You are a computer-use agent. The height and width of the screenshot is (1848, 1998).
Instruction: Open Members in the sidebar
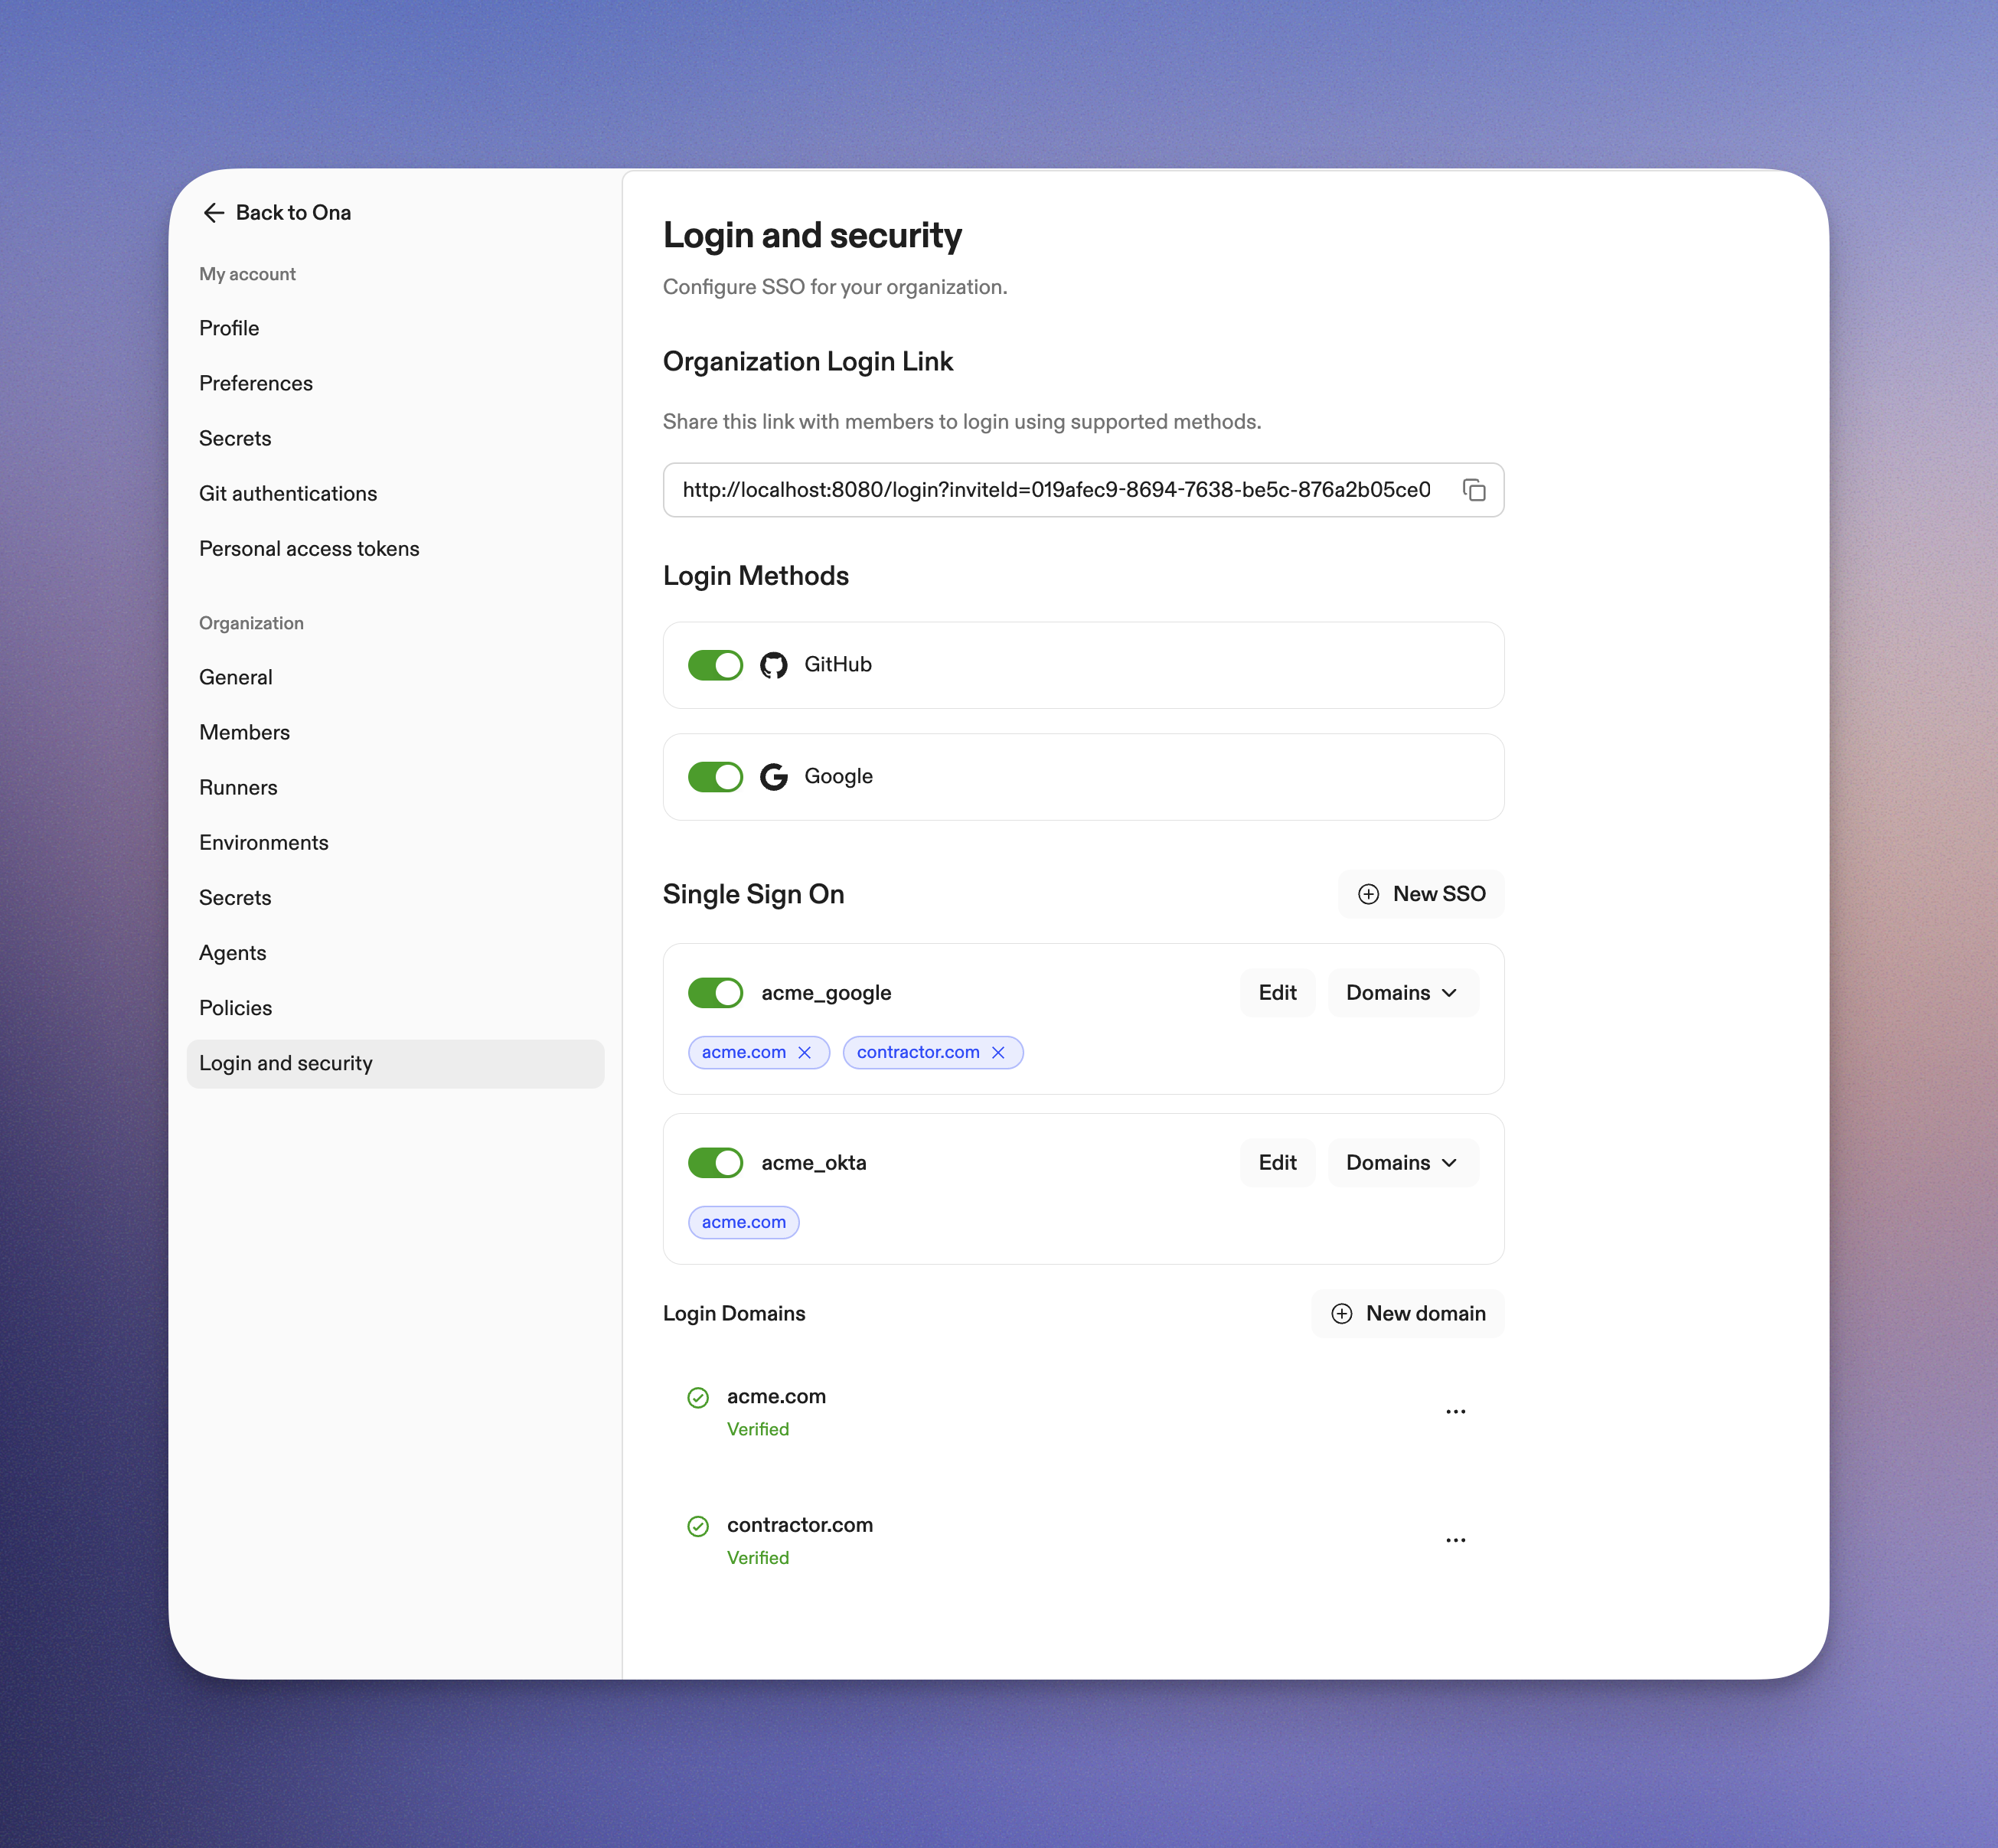click(x=244, y=732)
